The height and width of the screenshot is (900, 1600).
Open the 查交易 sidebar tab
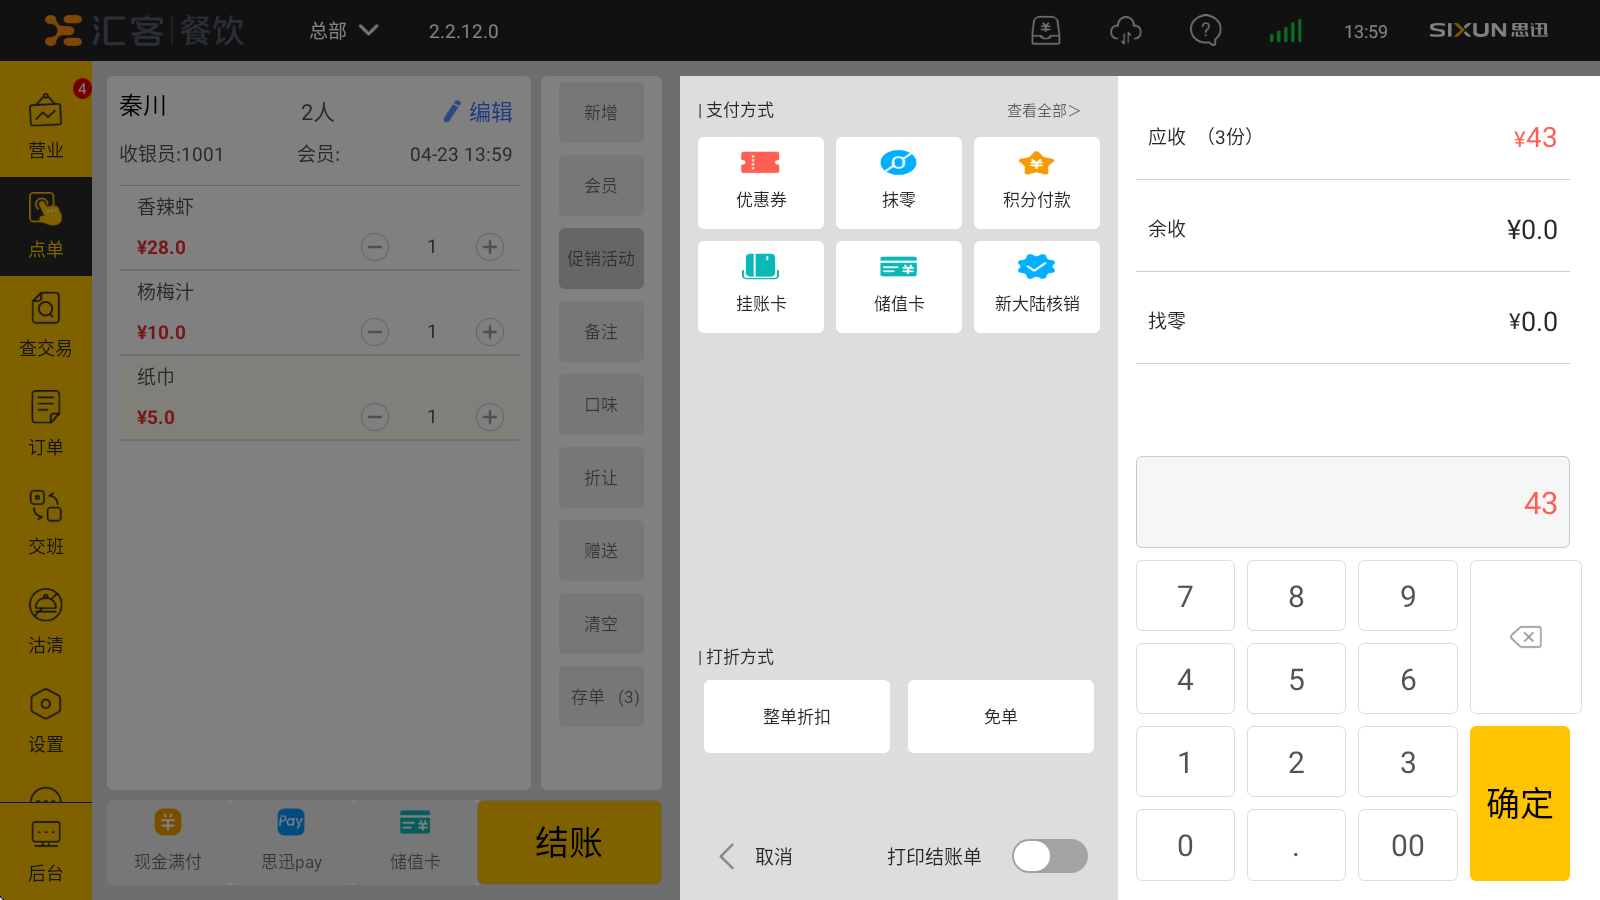click(46, 324)
